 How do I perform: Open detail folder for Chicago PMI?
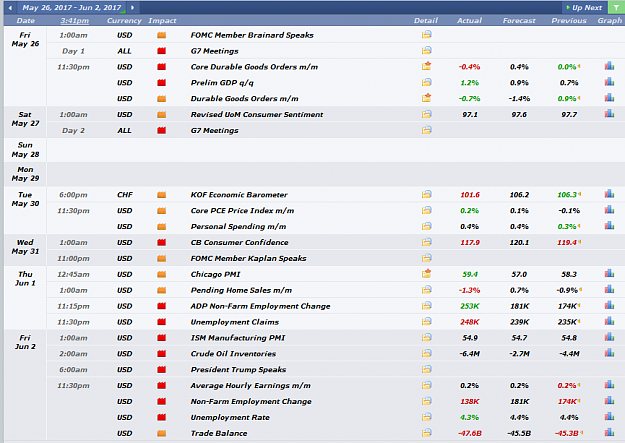pyautogui.click(x=426, y=274)
